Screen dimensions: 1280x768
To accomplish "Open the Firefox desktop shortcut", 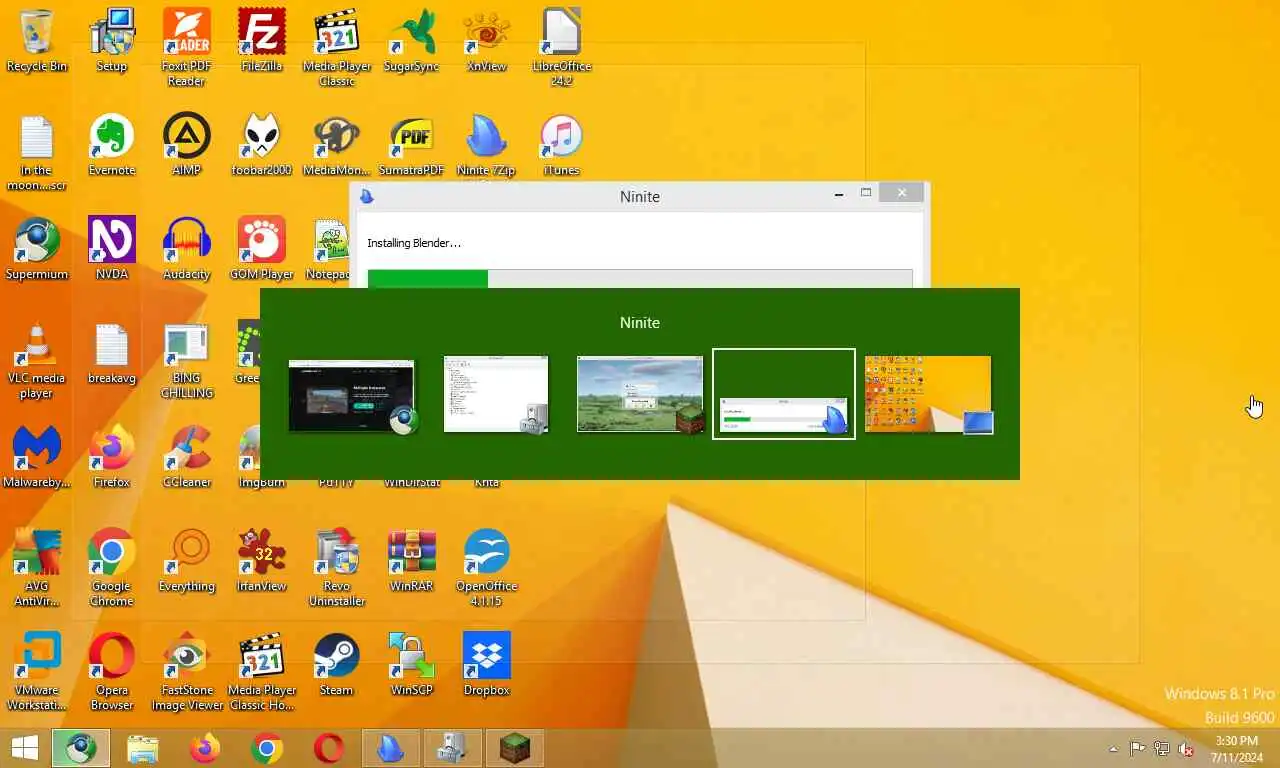I will 112,456.
